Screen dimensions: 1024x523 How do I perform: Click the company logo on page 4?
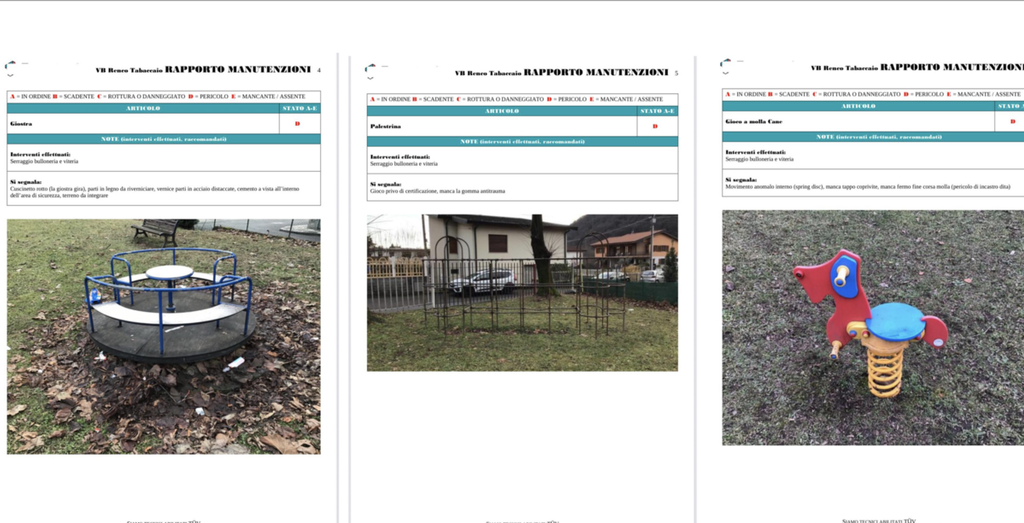[x=10, y=69]
